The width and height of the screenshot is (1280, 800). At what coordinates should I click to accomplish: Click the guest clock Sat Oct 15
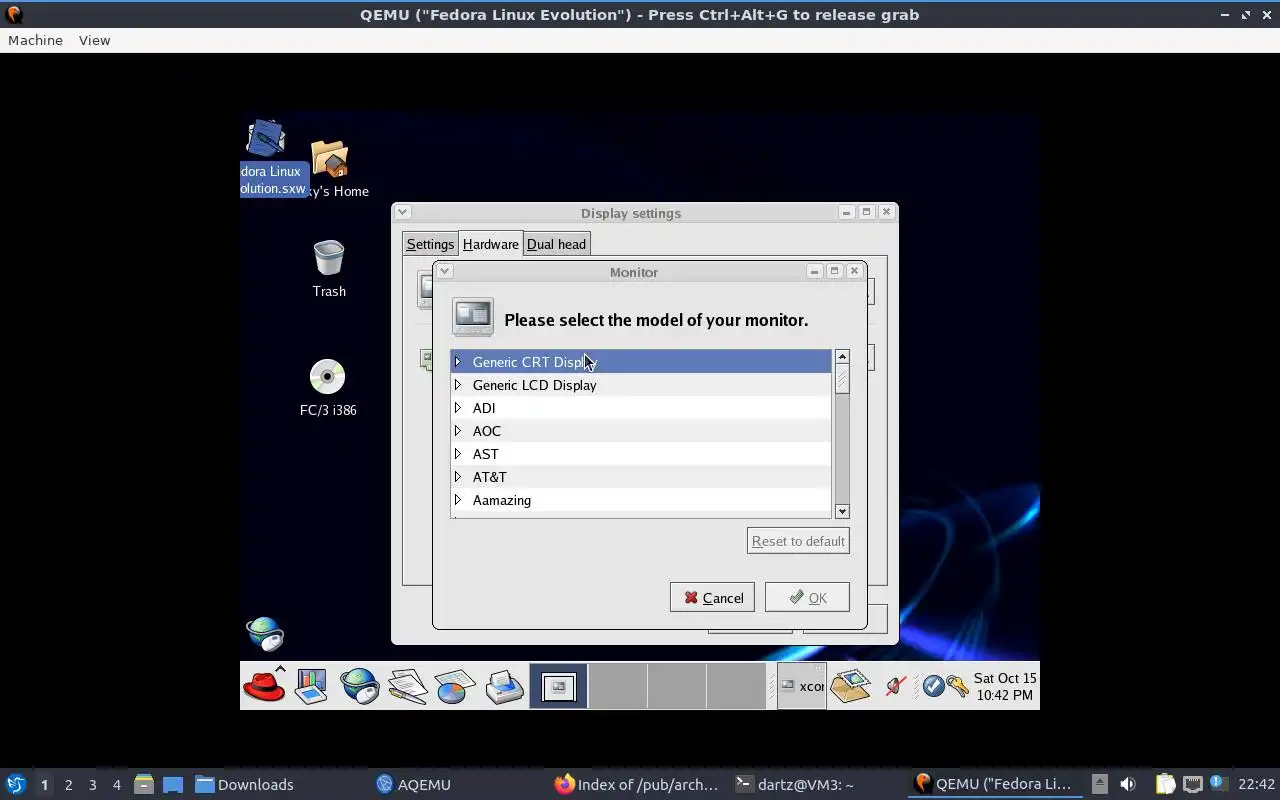[1005, 686]
